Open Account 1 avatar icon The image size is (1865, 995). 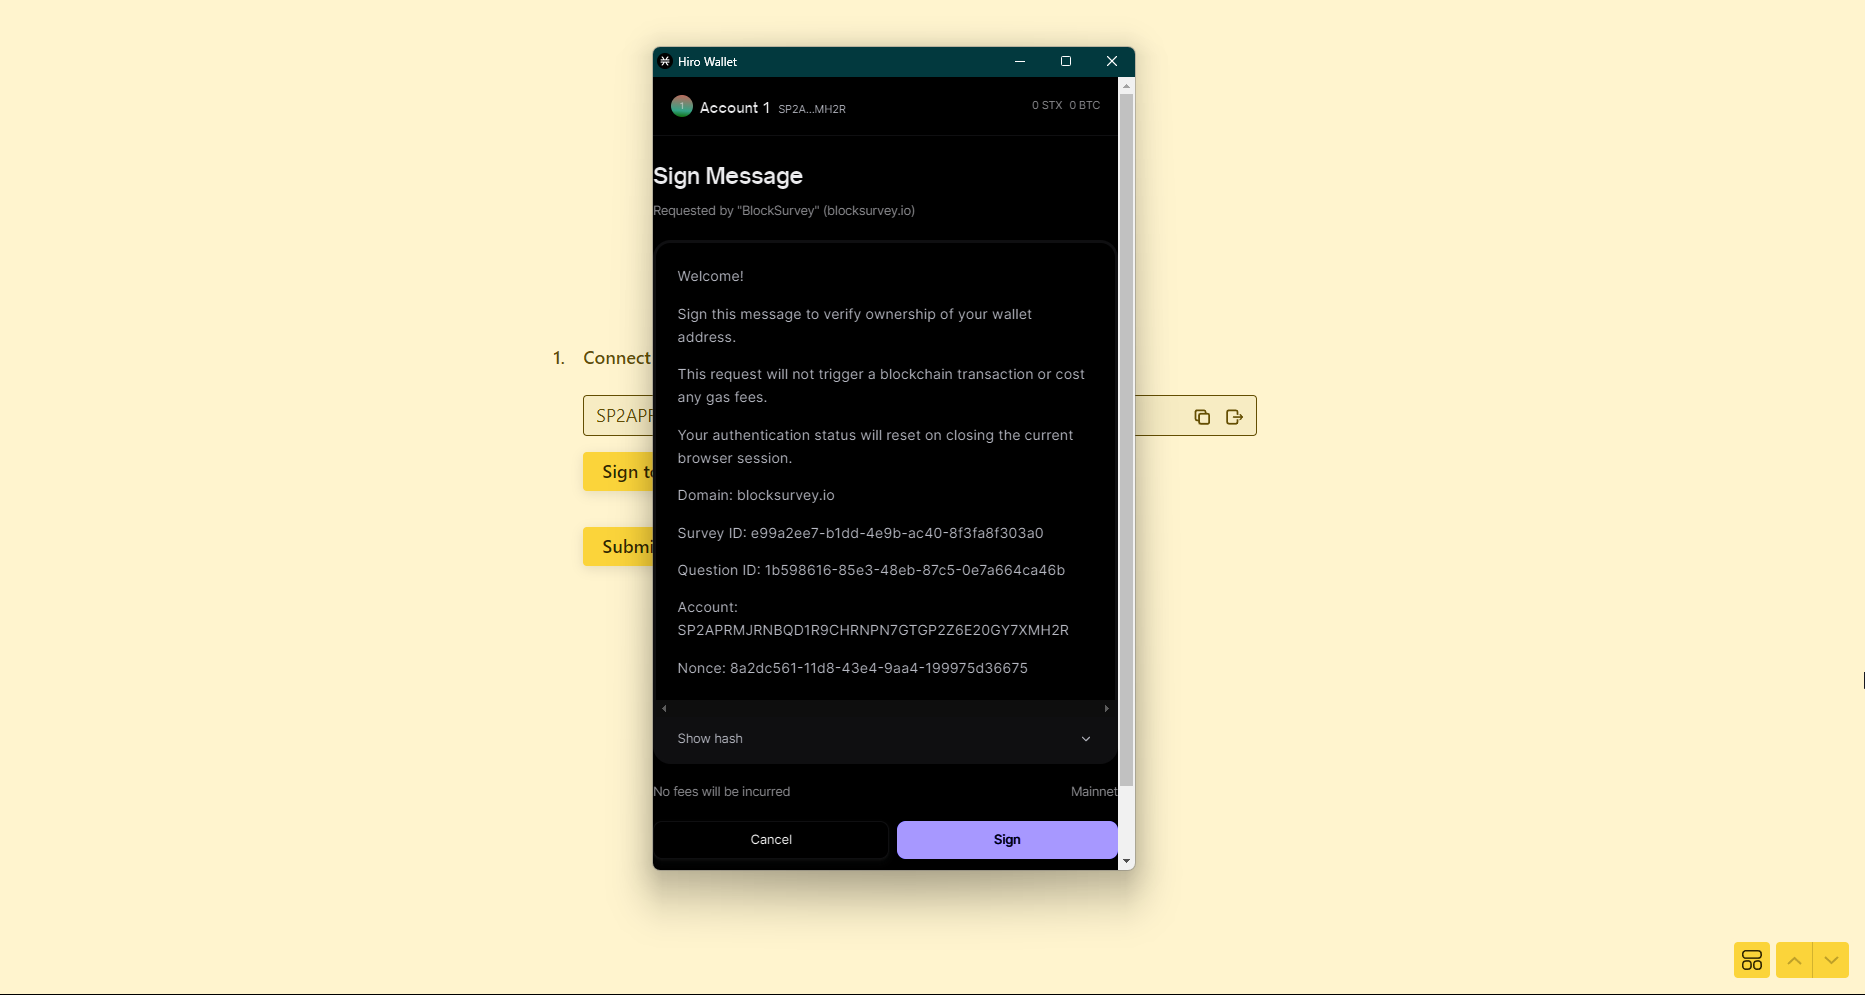[x=682, y=106]
